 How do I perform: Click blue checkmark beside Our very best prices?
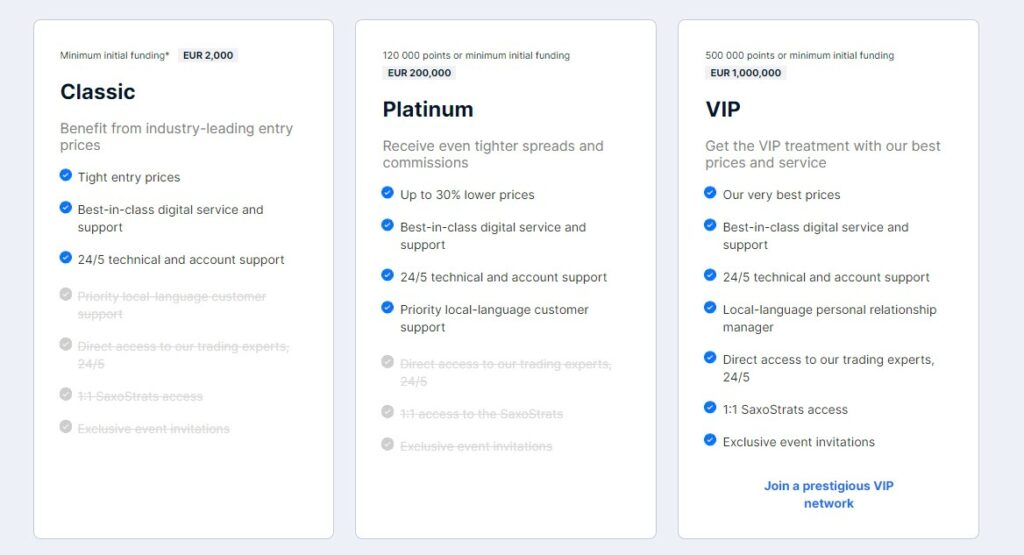(x=710, y=193)
